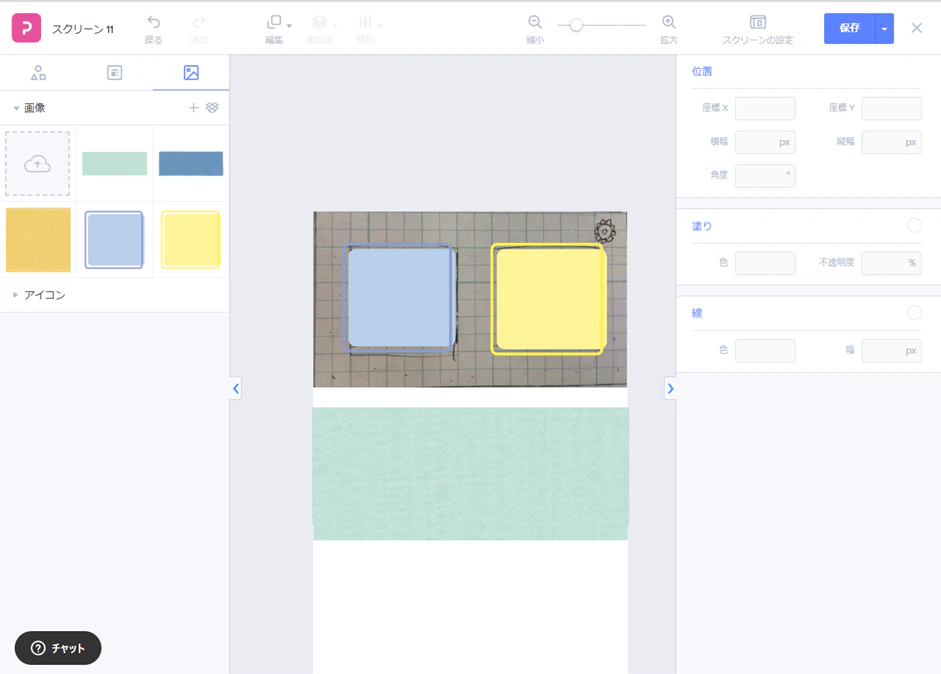
Task: Select the blue square on the canvas
Action: [x=398, y=297]
